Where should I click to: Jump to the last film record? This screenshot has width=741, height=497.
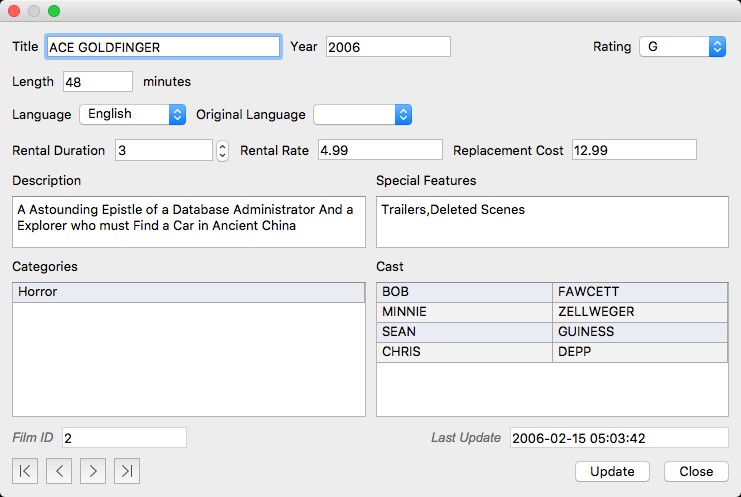coord(127,471)
